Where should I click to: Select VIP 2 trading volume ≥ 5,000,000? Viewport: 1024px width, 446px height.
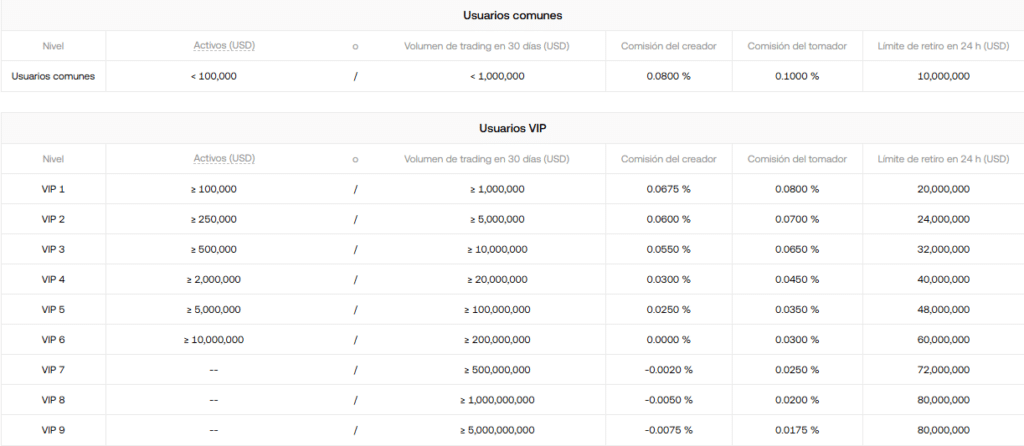click(x=497, y=219)
